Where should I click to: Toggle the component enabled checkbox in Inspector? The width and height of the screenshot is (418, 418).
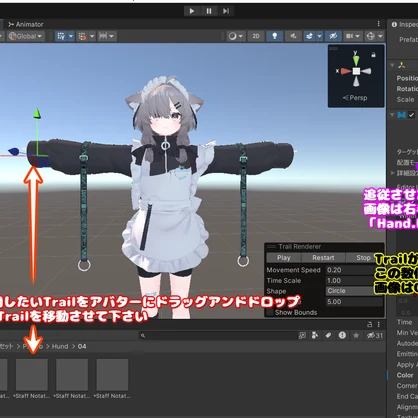point(412,115)
